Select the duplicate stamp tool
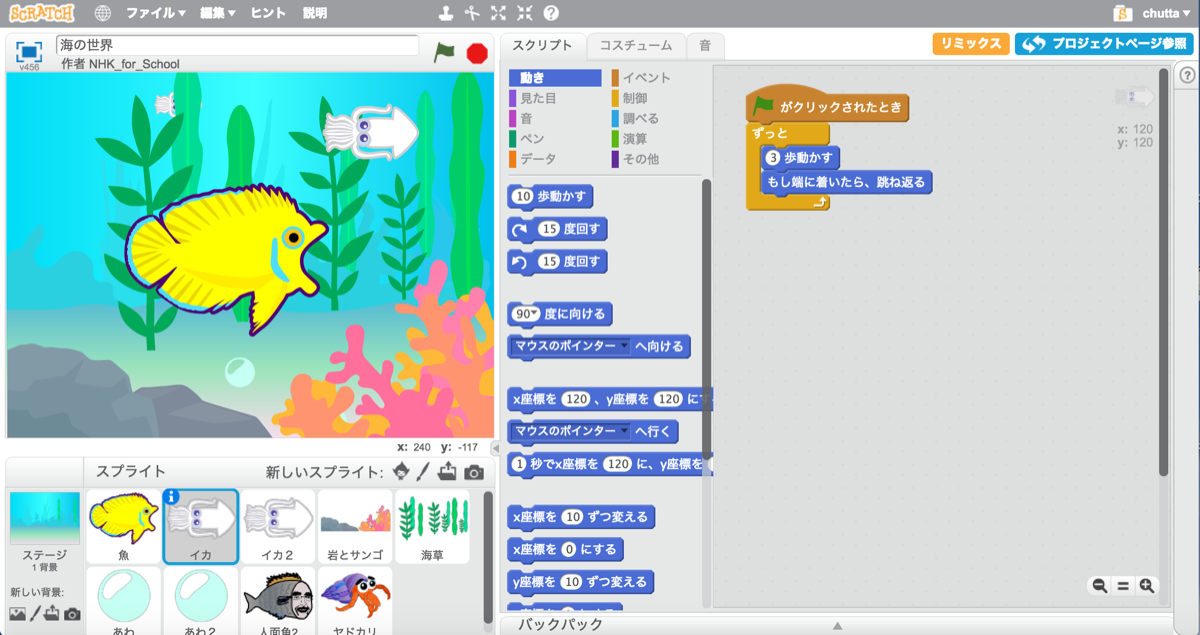This screenshot has width=1200, height=635. [446, 14]
